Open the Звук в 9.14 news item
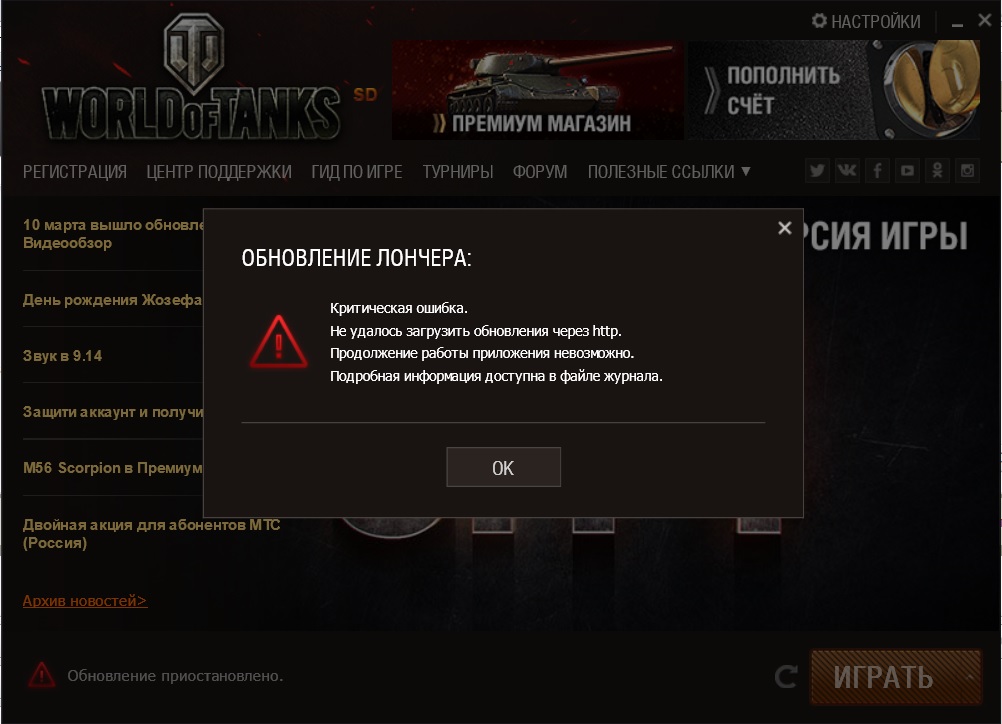 click(x=63, y=356)
